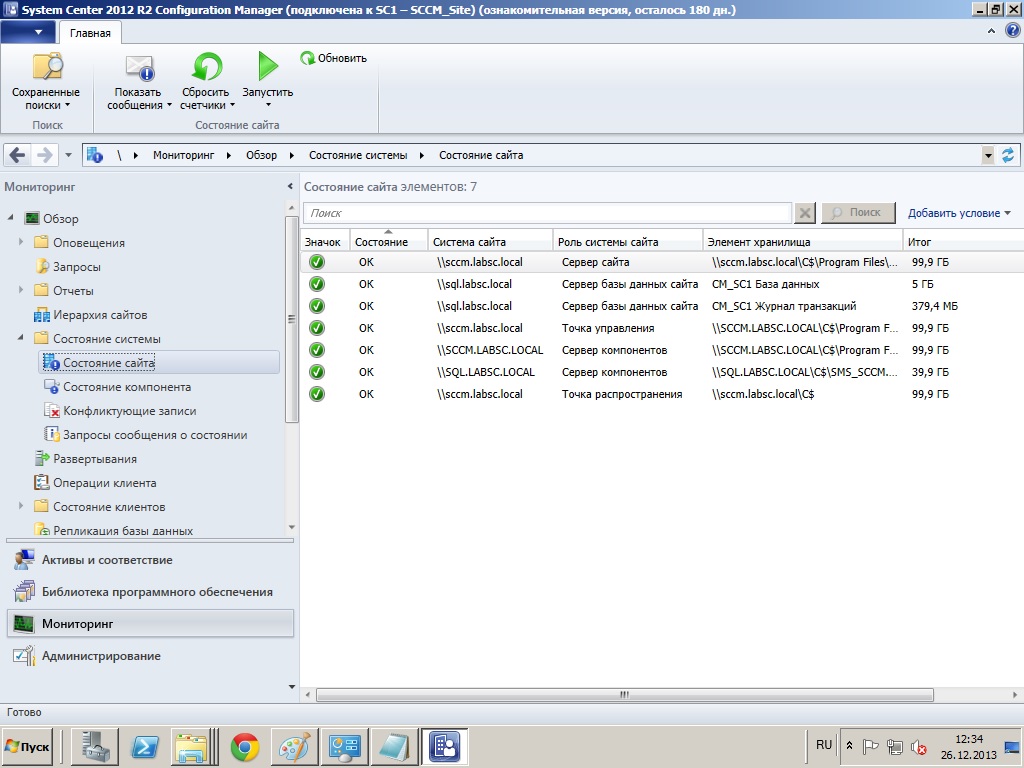The image size is (1024, 768).
Task: Click Show Messages (Показать сообщения) envelope icon
Action: tap(139, 67)
